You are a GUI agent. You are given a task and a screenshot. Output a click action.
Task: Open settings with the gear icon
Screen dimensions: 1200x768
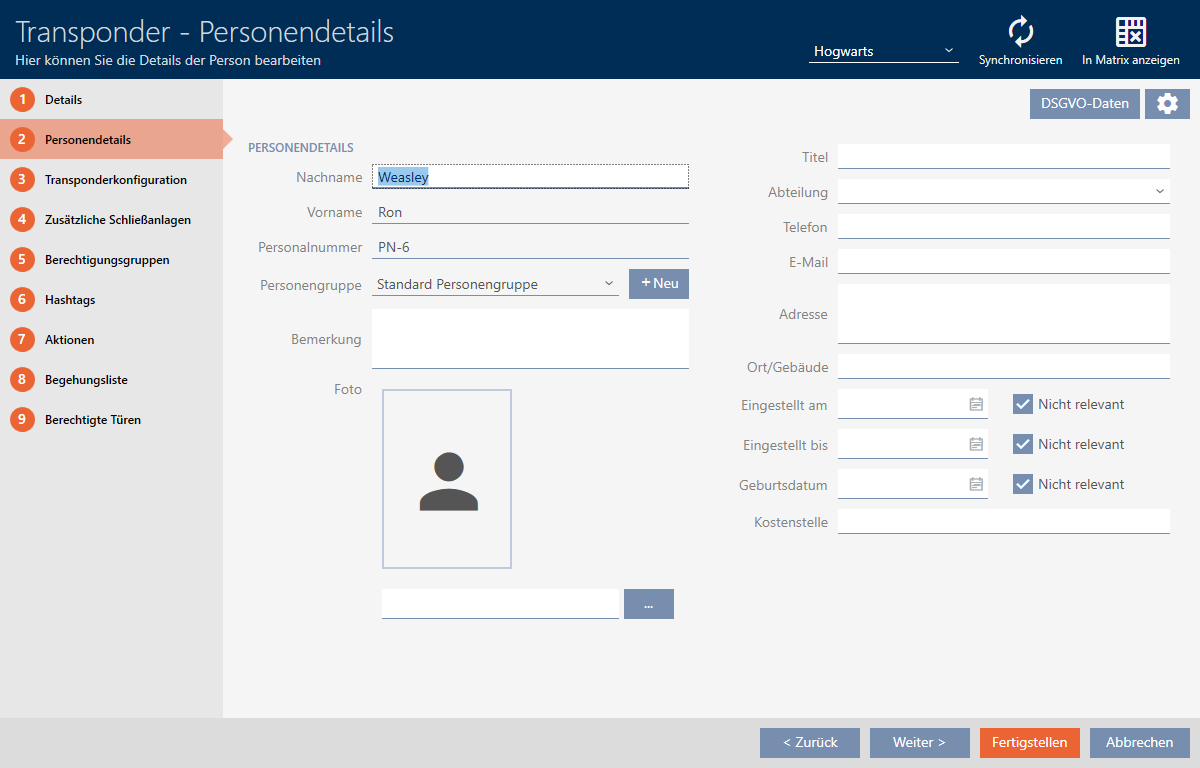1167,104
